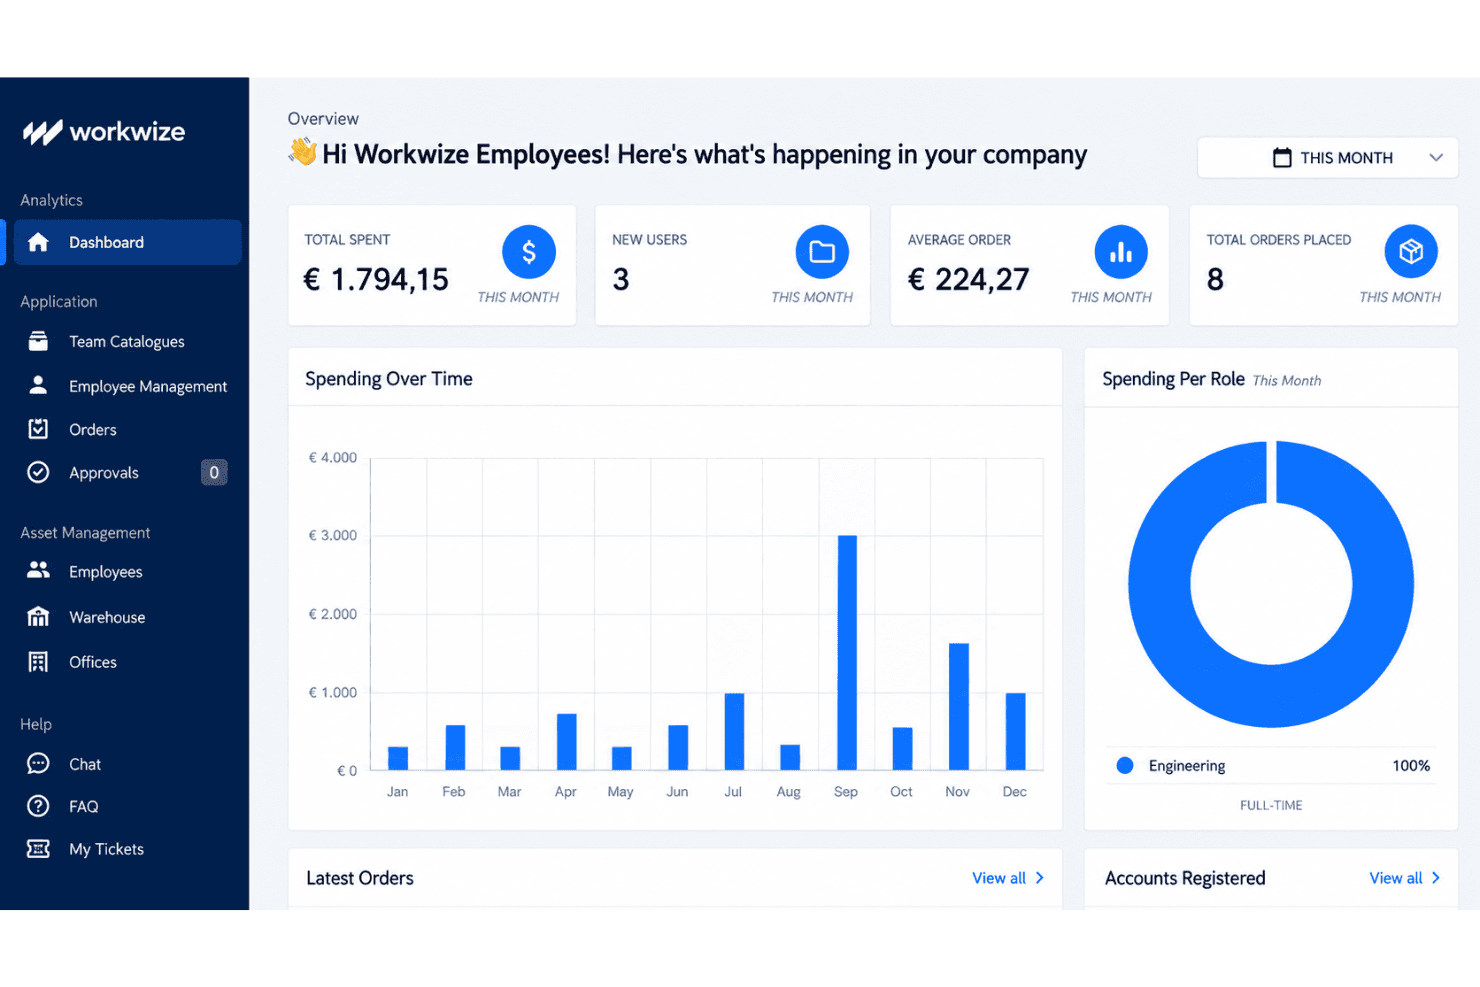Open the Dashboard menu item

[x=128, y=242]
